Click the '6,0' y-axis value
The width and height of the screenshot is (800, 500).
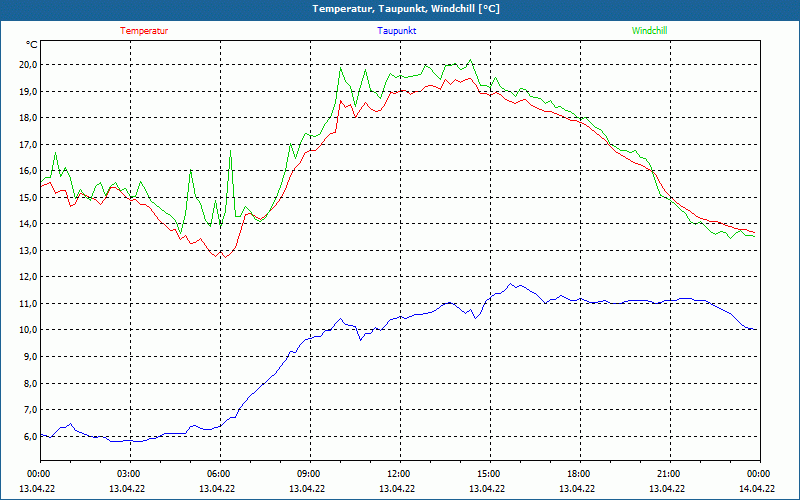[x=31, y=437]
